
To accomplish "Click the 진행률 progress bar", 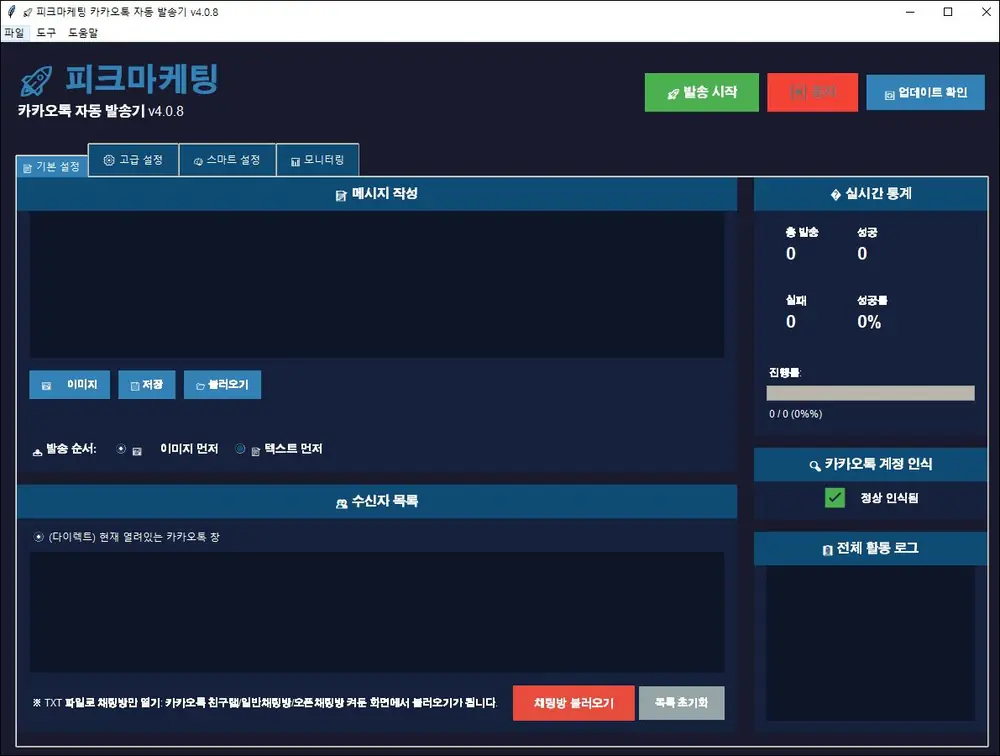I will [870, 393].
